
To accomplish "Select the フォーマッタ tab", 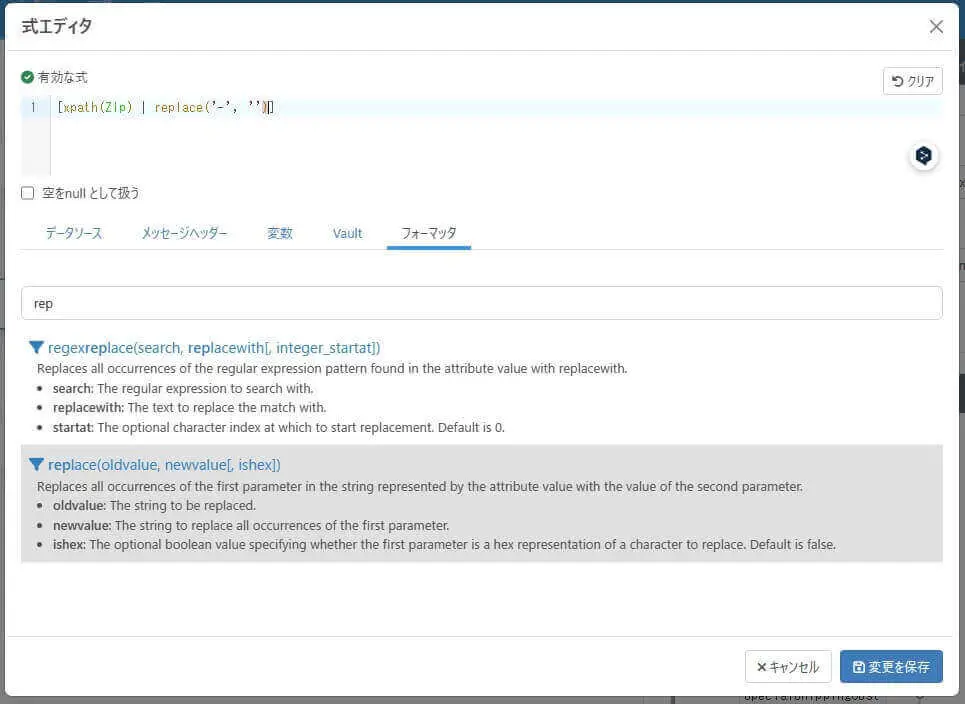I will coord(428,233).
